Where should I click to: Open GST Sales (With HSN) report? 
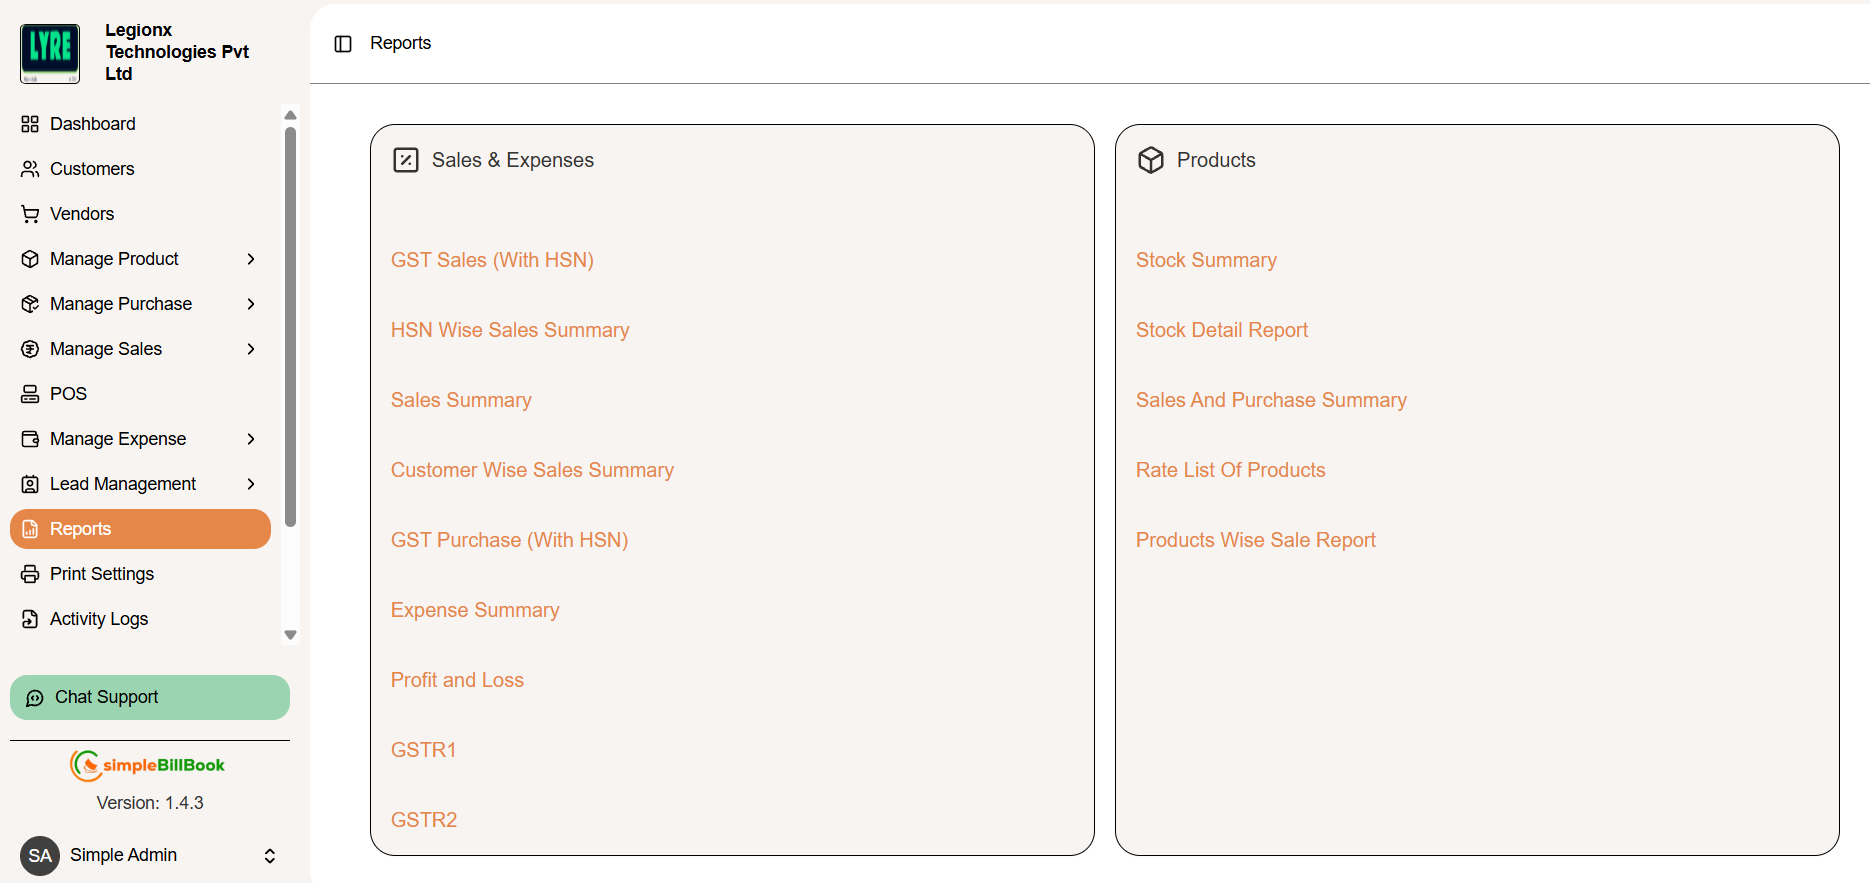pos(492,260)
